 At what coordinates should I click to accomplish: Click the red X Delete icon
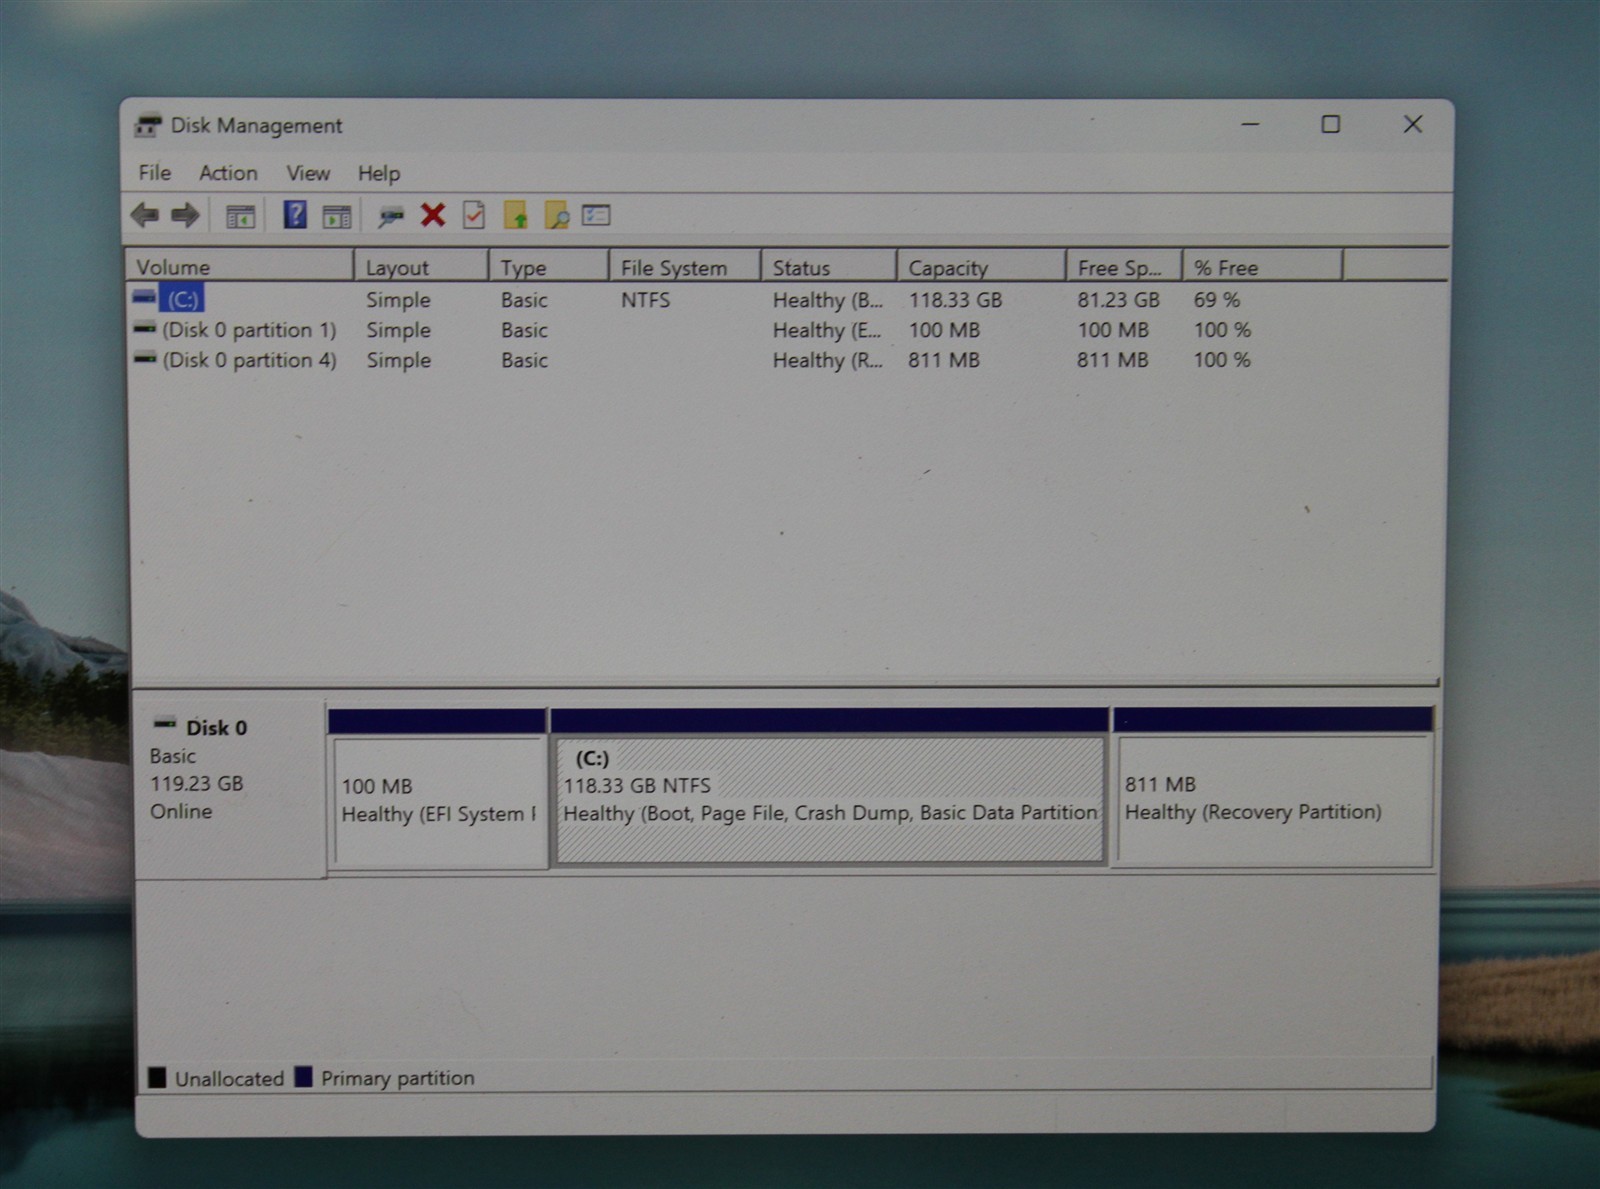tap(433, 215)
